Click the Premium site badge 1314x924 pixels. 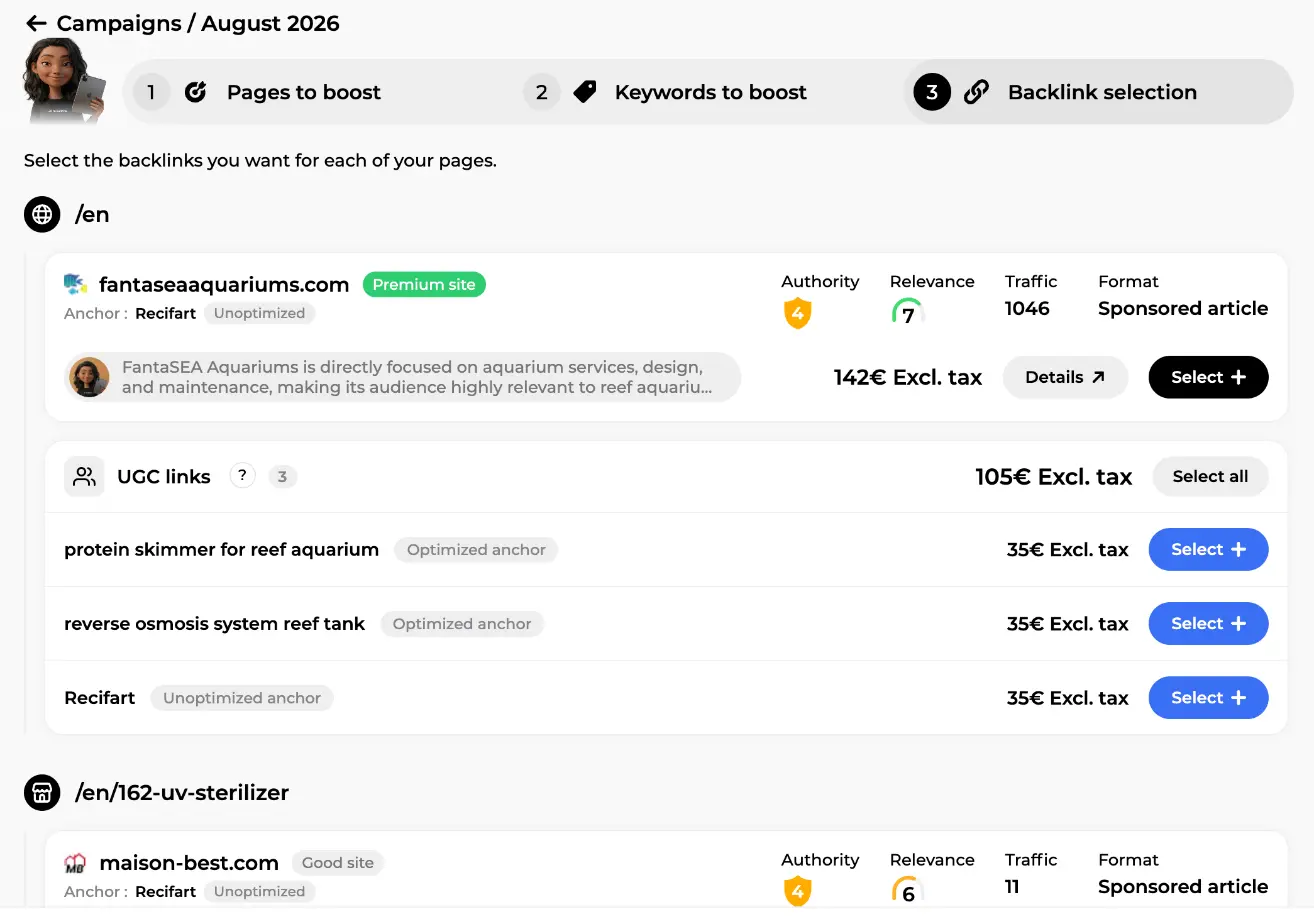pos(424,285)
